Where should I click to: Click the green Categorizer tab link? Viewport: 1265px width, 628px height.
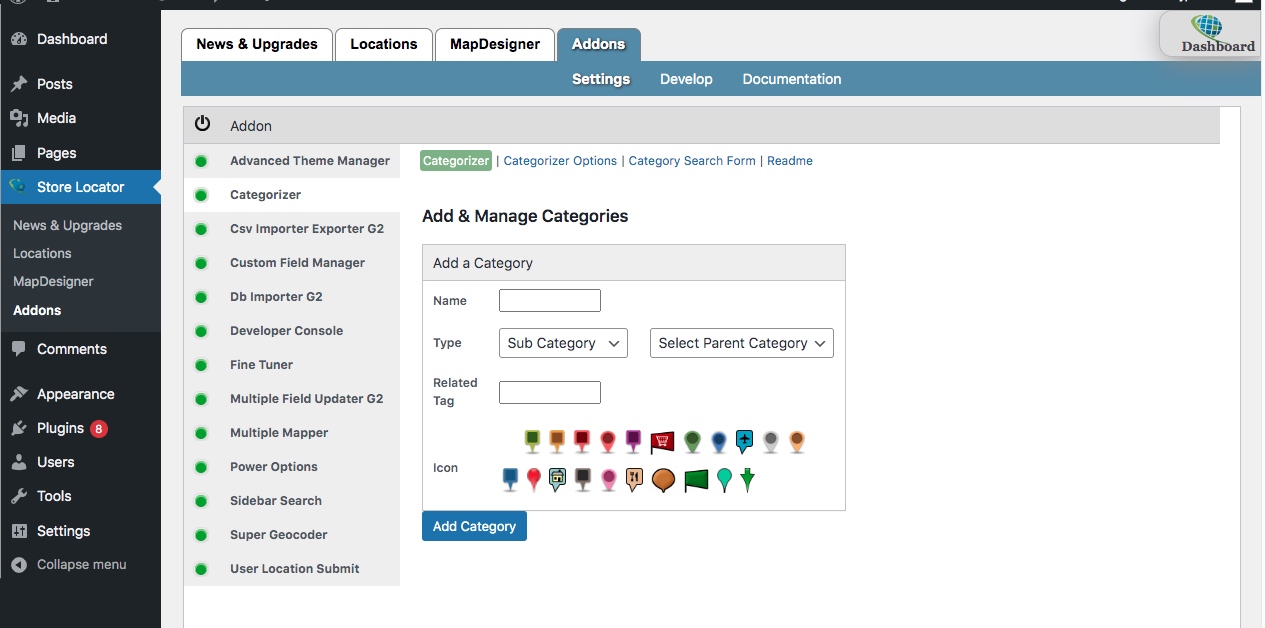click(456, 161)
